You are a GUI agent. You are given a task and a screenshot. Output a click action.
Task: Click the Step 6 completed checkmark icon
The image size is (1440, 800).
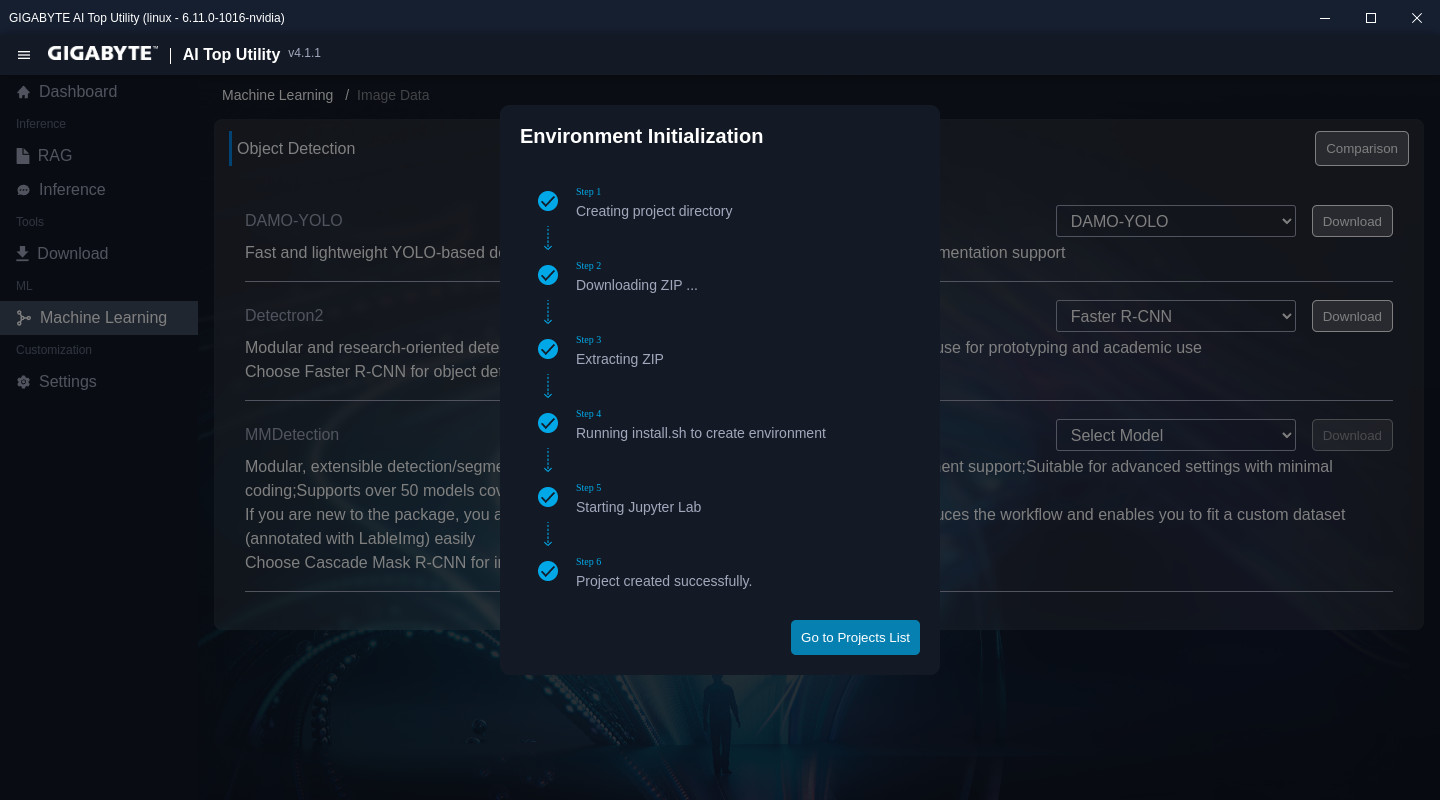[548, 571]
